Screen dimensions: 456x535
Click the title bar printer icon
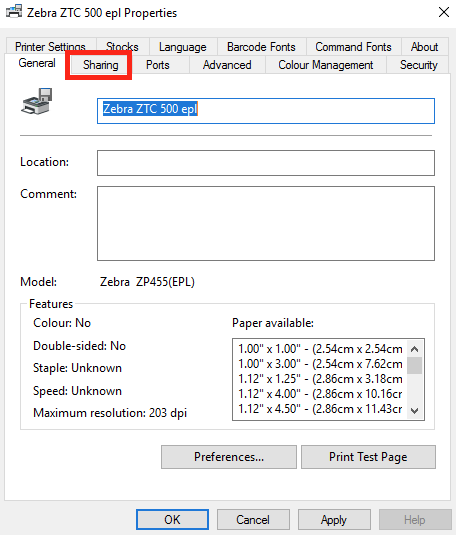pos(14,11)
